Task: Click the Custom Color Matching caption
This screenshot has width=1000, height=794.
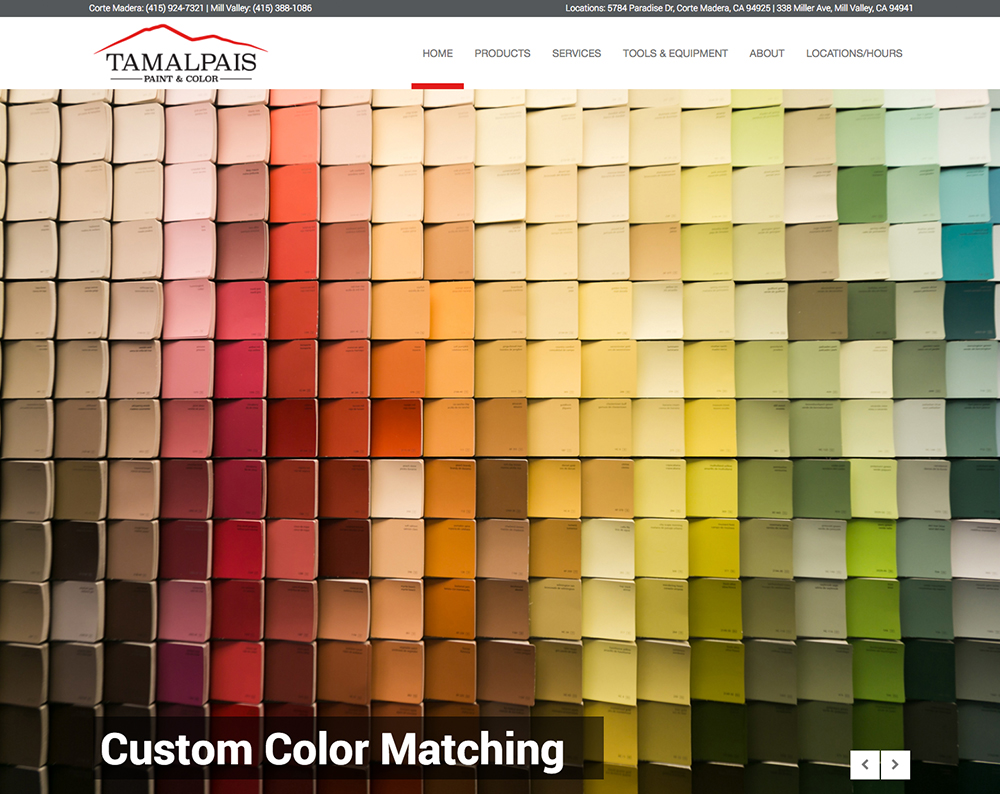Action: pyautogui.click(x=332, y=749)
